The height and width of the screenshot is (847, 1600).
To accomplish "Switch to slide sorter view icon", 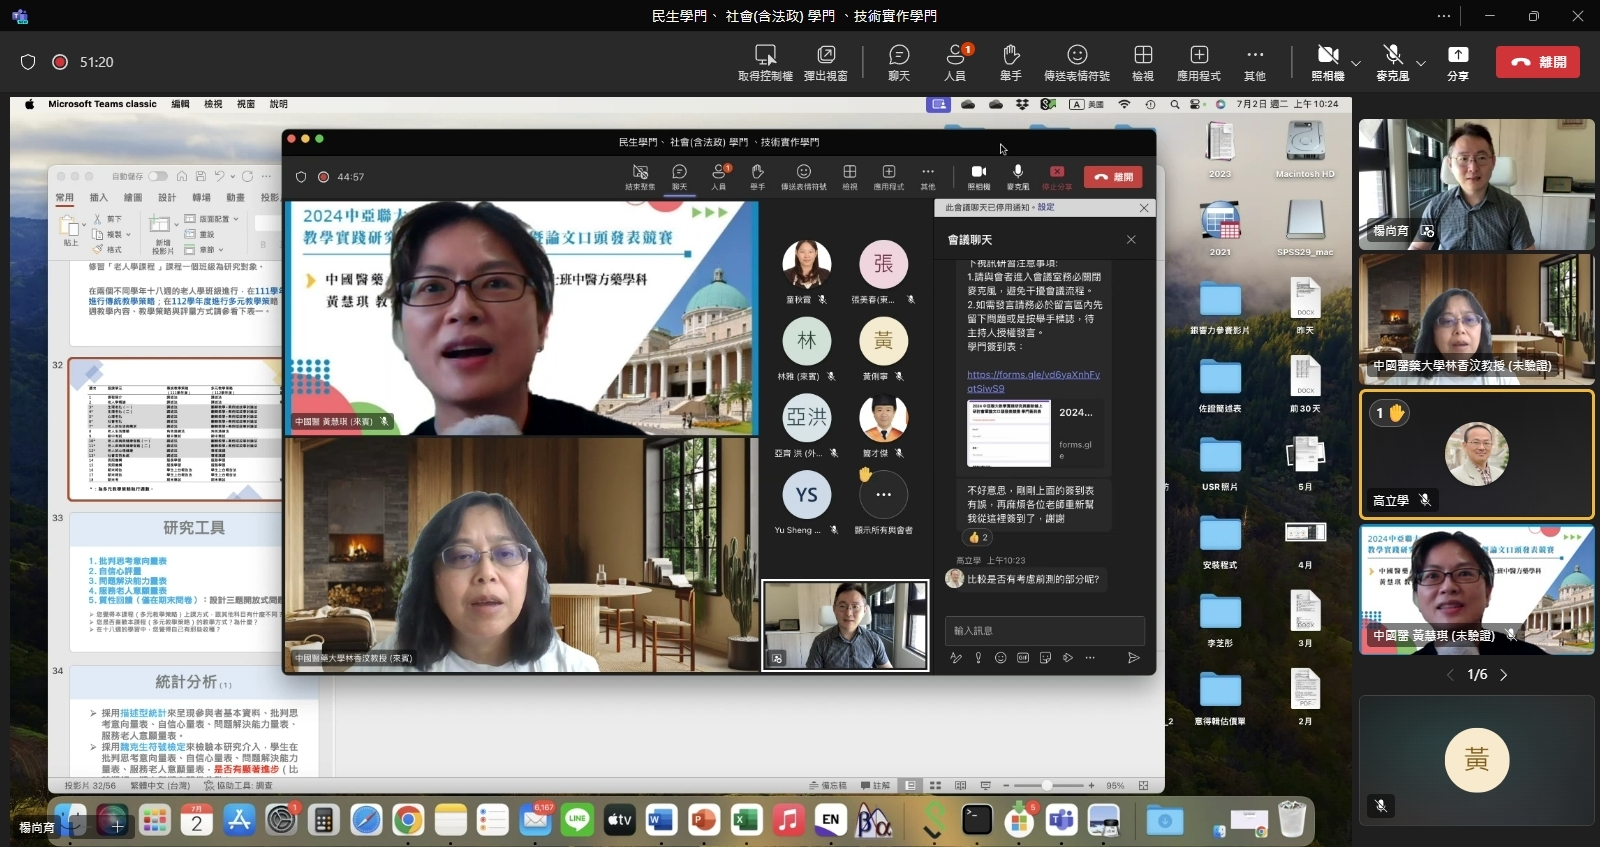I will click(x=935, y=786).
